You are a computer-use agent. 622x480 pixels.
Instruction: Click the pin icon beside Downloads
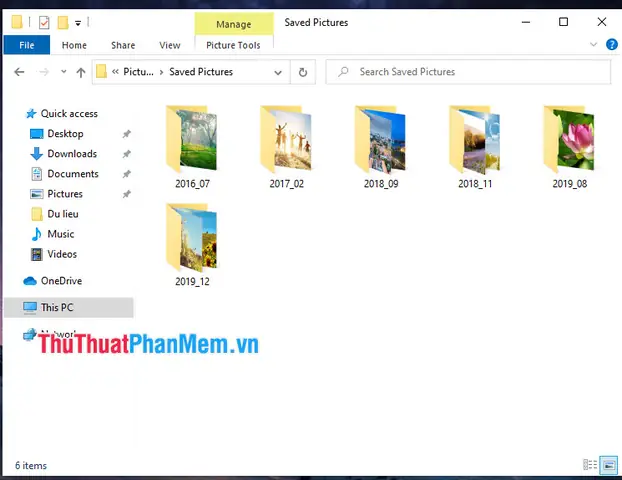coord(126,154)
